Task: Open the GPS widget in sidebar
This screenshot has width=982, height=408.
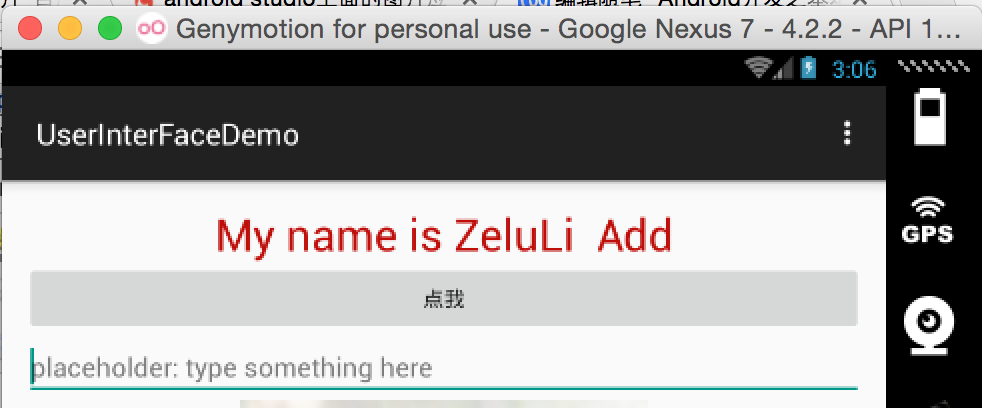Action: [928, 220]
